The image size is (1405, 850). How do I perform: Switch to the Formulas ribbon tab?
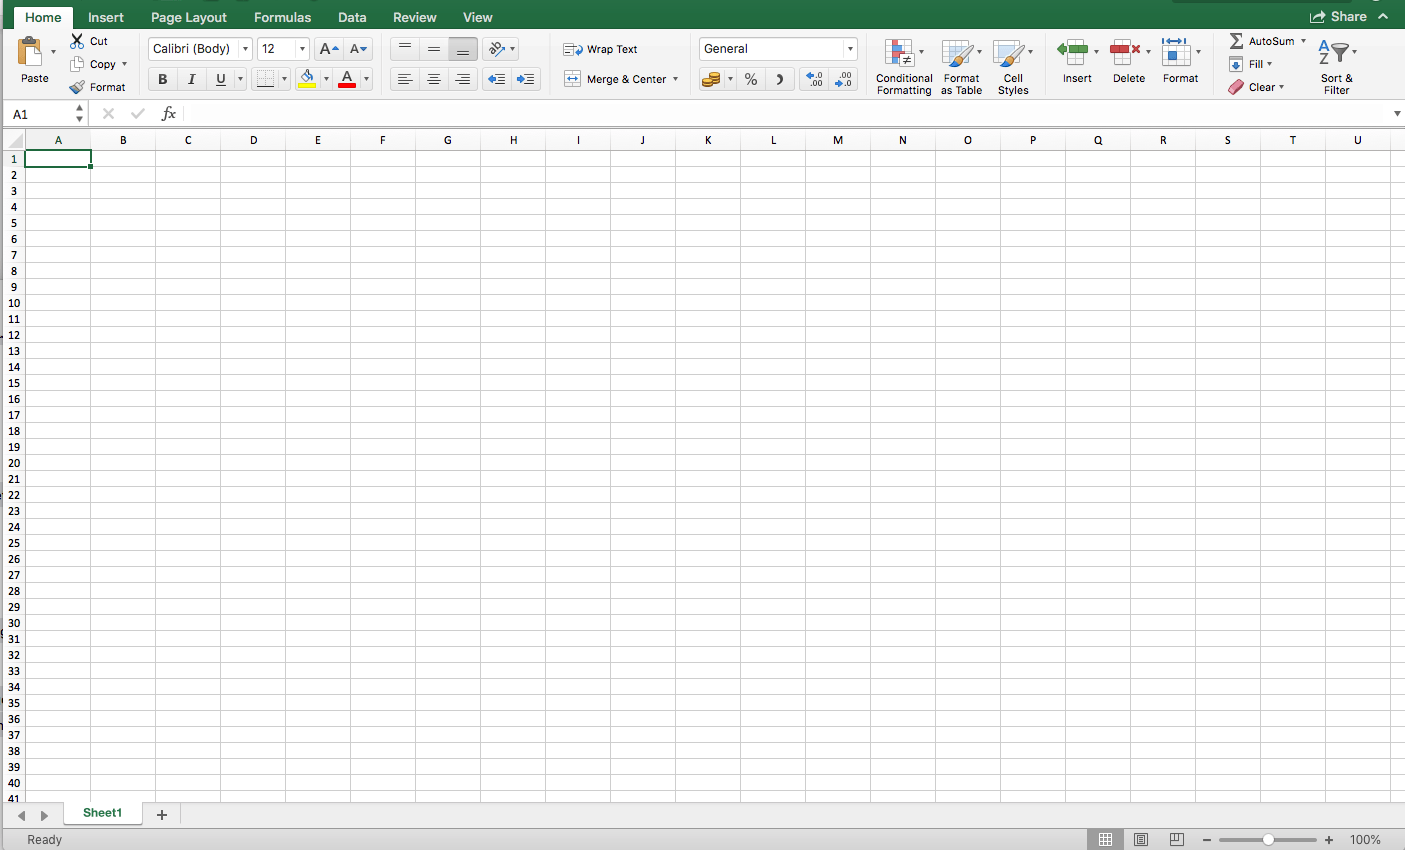(x=282, y=17)
